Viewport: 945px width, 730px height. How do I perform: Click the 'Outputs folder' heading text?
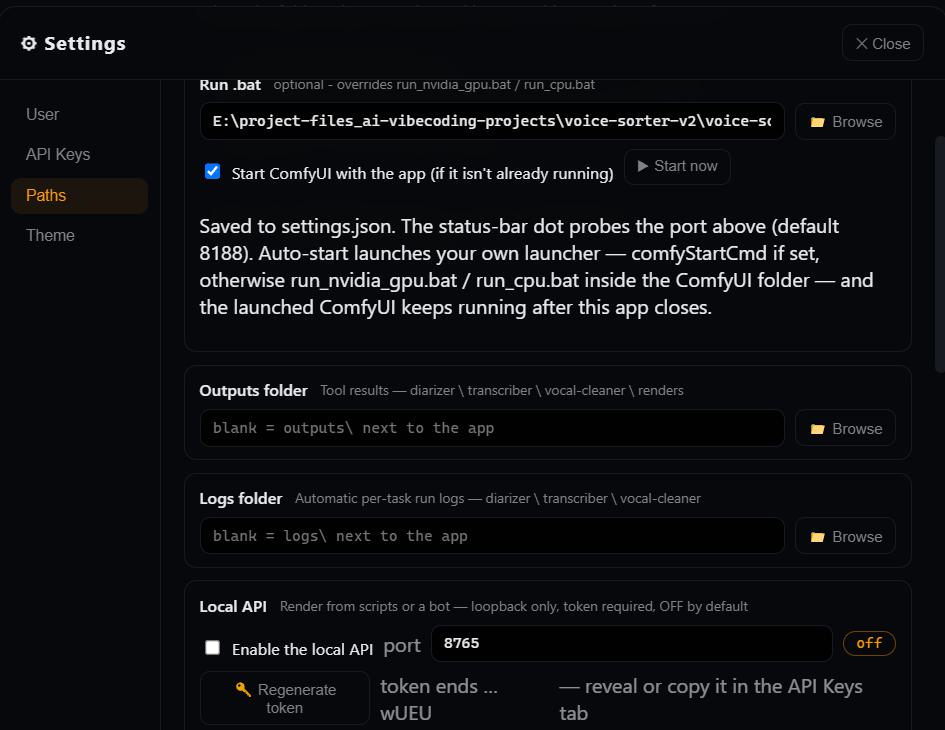tap(253, 391)
